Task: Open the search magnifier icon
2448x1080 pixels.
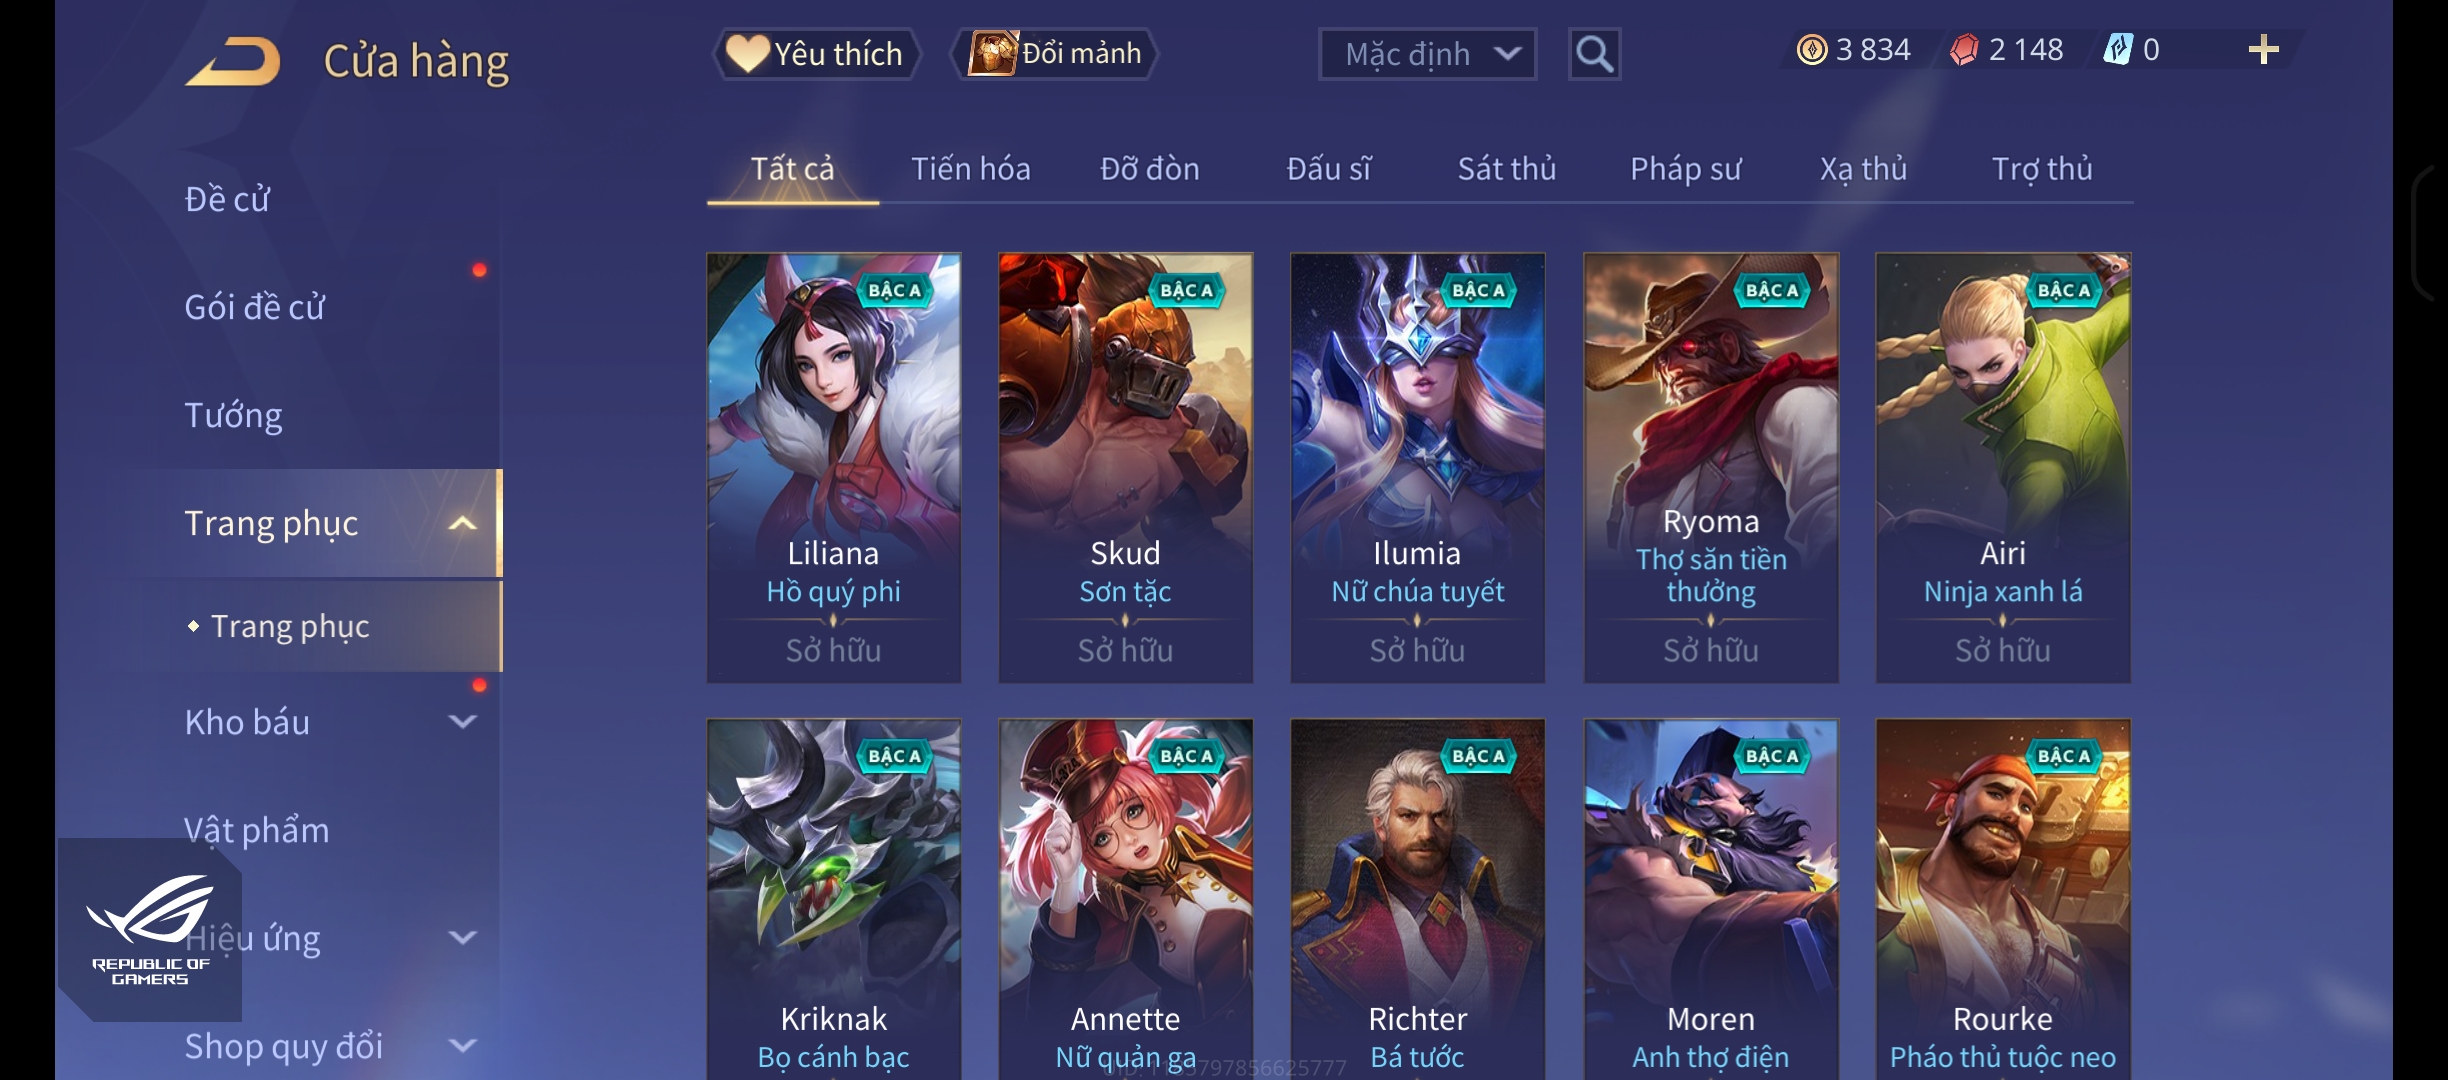Action: 1594,54
